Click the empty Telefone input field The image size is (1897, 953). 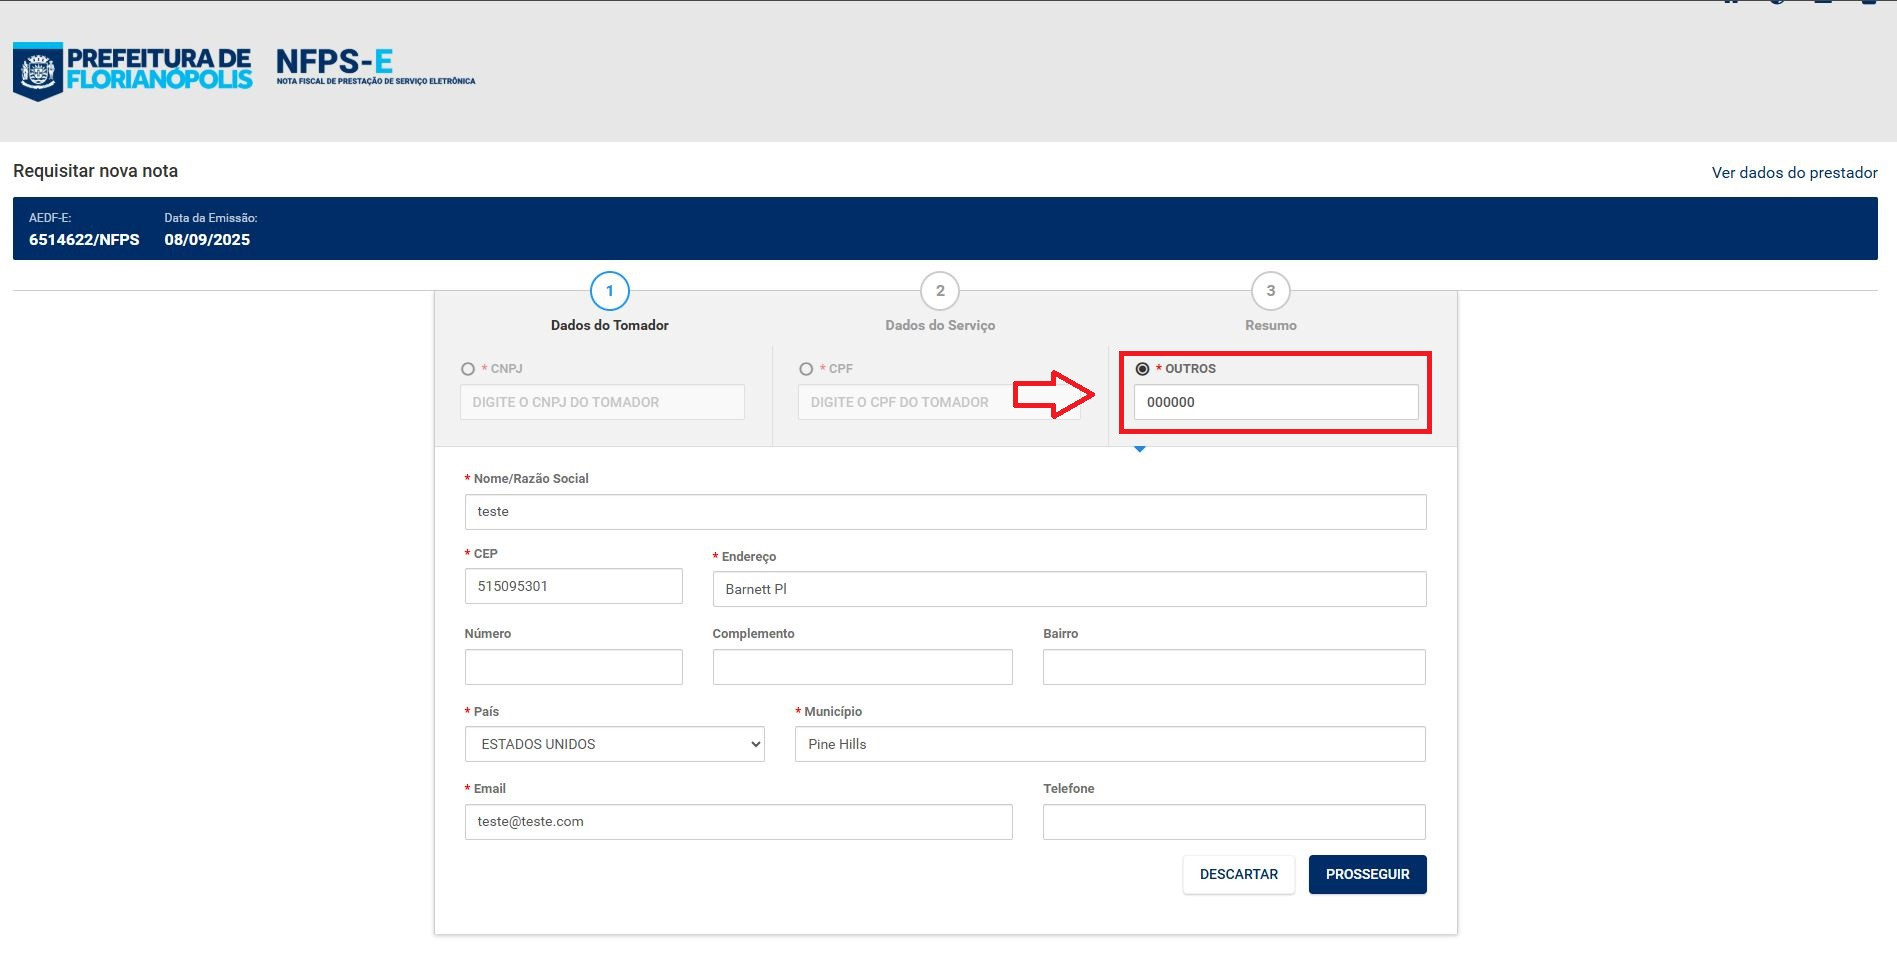pyautogui.click(x=1233, y=822)
